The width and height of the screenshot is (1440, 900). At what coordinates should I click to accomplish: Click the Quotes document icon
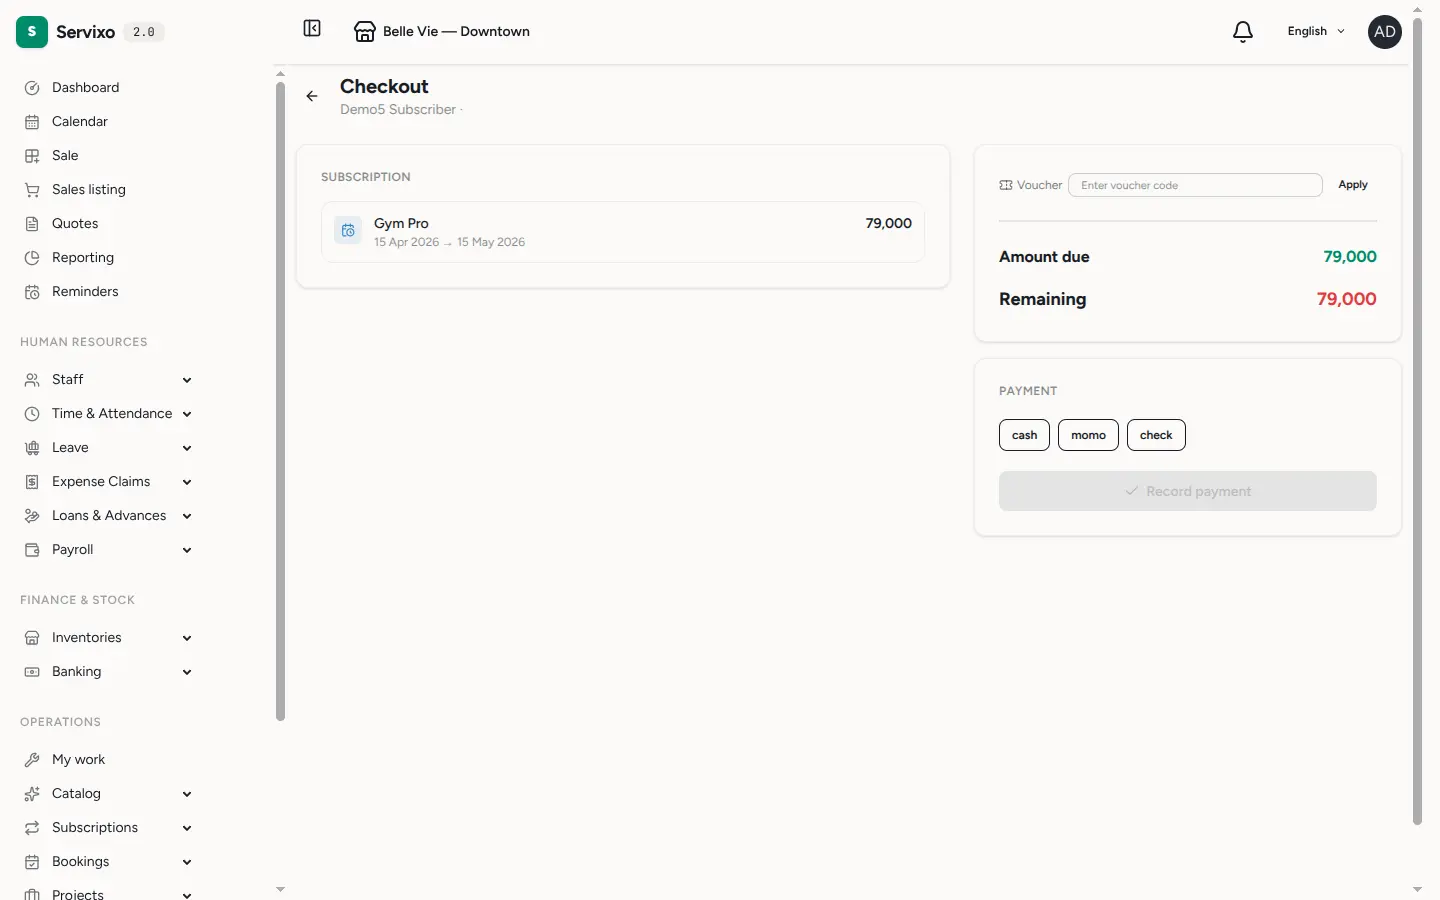32,224
